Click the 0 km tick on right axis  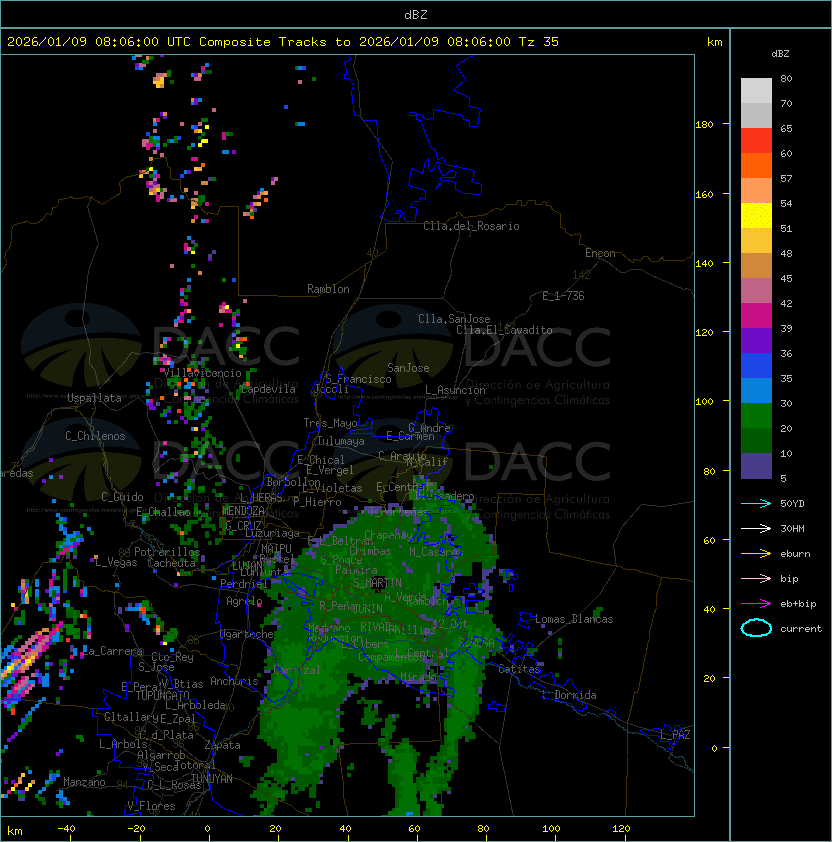coord(714,748)
